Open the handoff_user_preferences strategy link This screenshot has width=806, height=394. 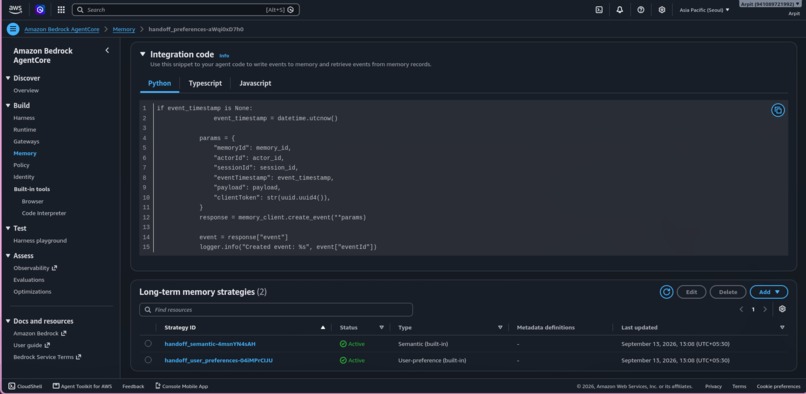click(218, 360)
